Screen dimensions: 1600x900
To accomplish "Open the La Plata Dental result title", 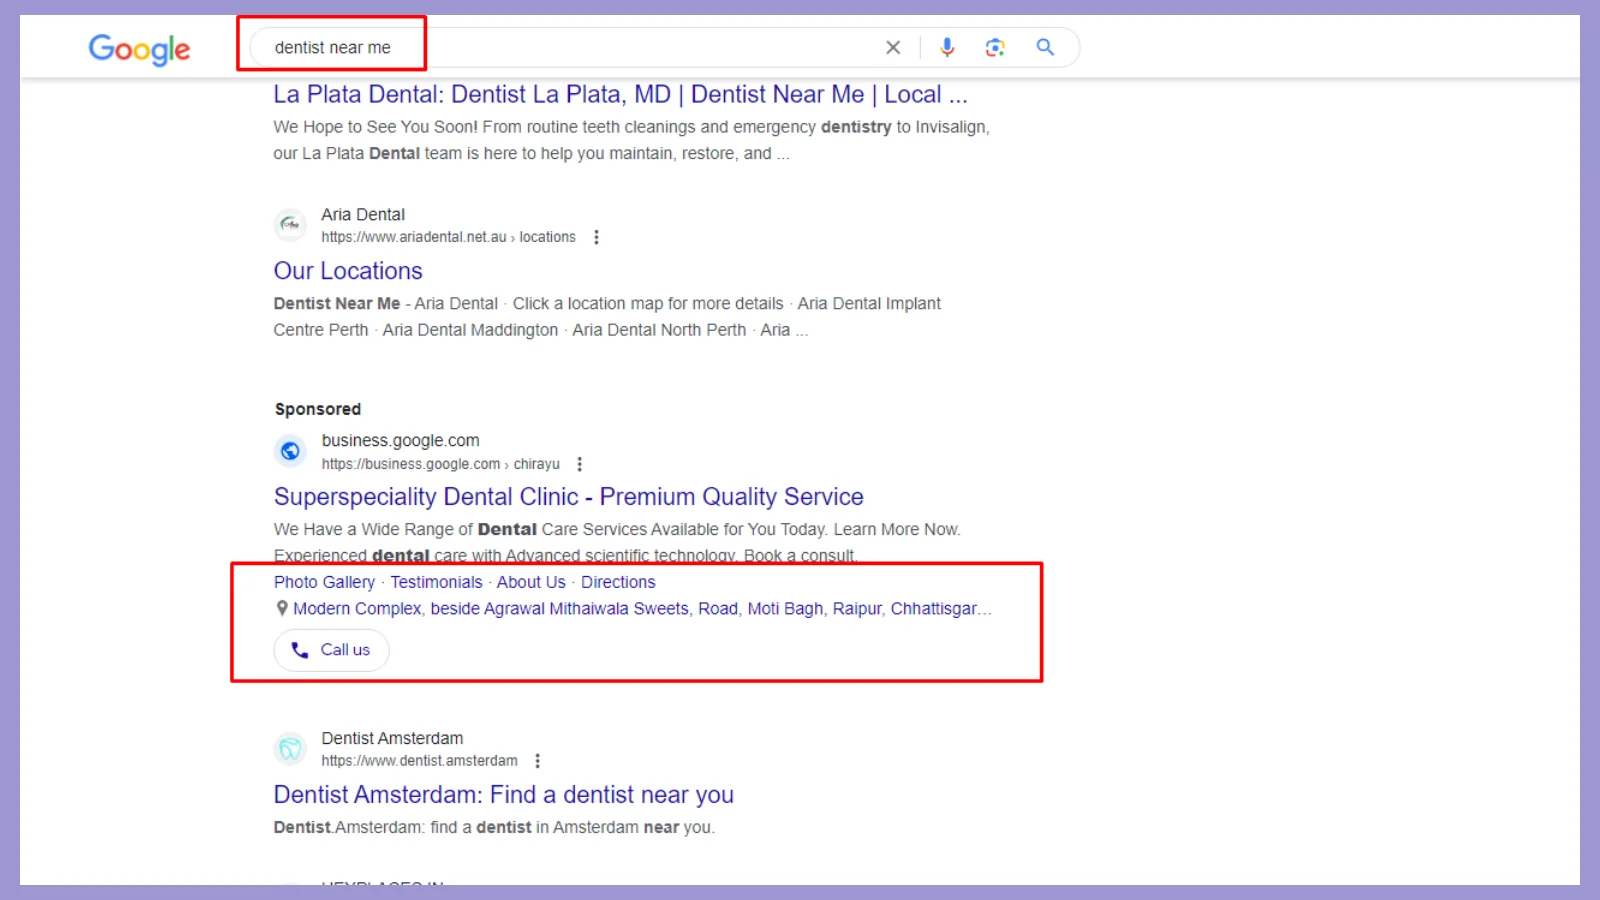I will pos(620,94).
